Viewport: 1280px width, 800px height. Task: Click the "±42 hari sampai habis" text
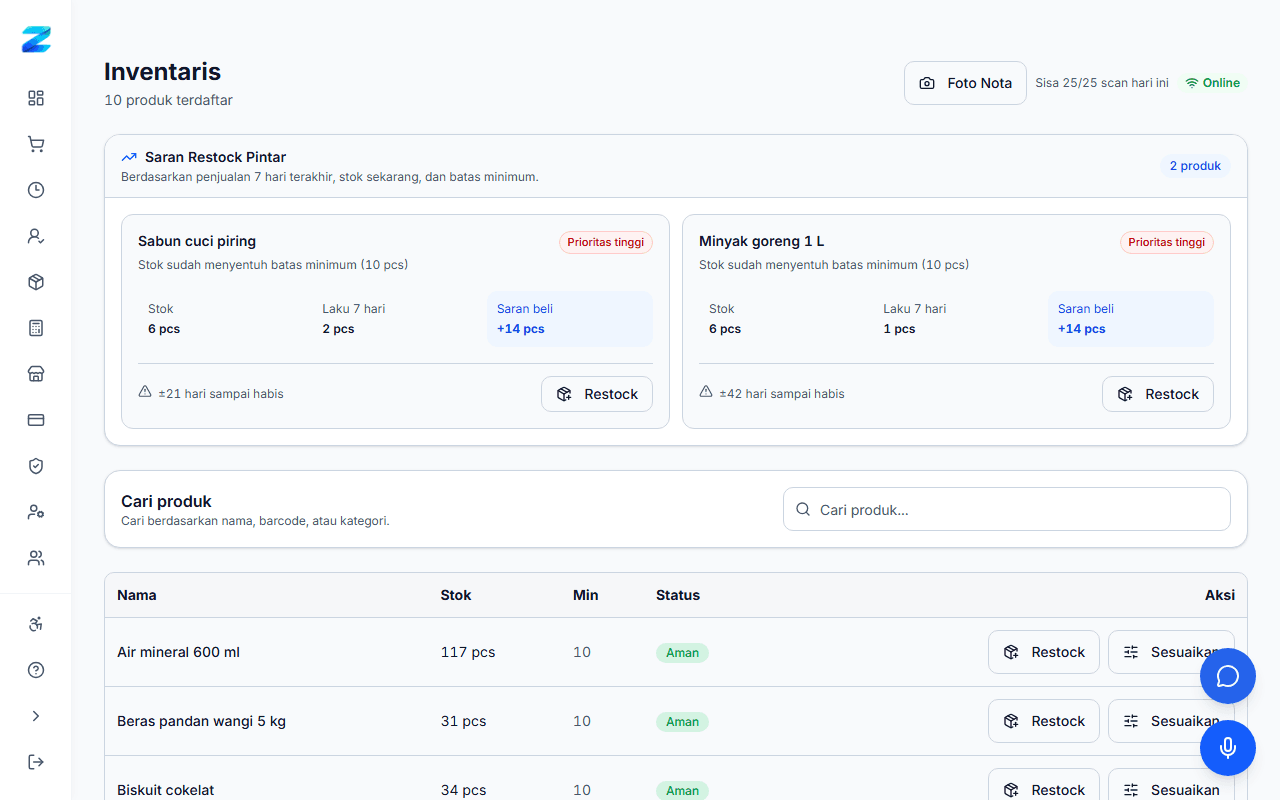(782, 394)
